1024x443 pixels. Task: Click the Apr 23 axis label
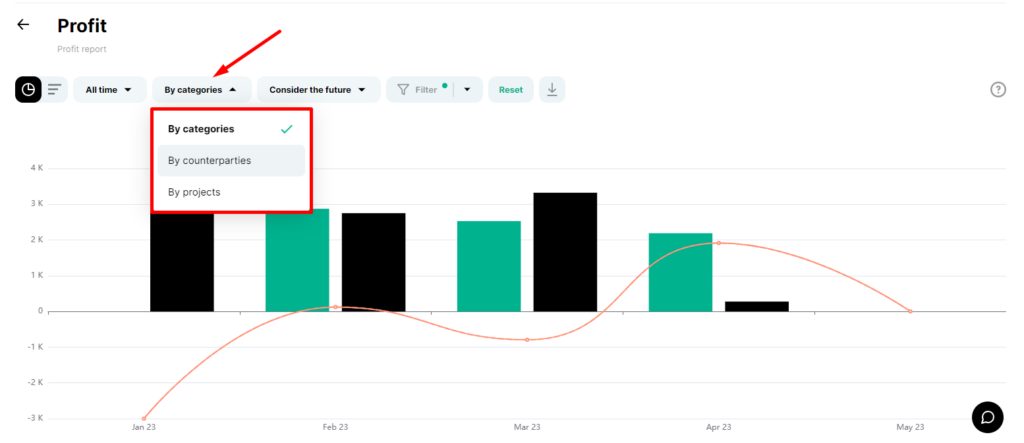718,427
